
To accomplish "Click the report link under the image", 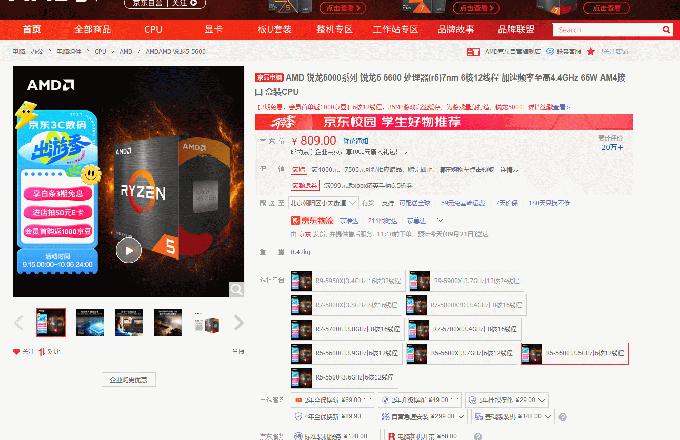I will (238, 352).
